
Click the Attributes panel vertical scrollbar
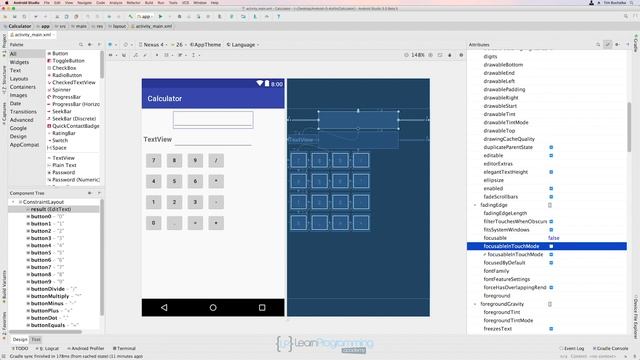pyautogui.click(x=629, y=127)
